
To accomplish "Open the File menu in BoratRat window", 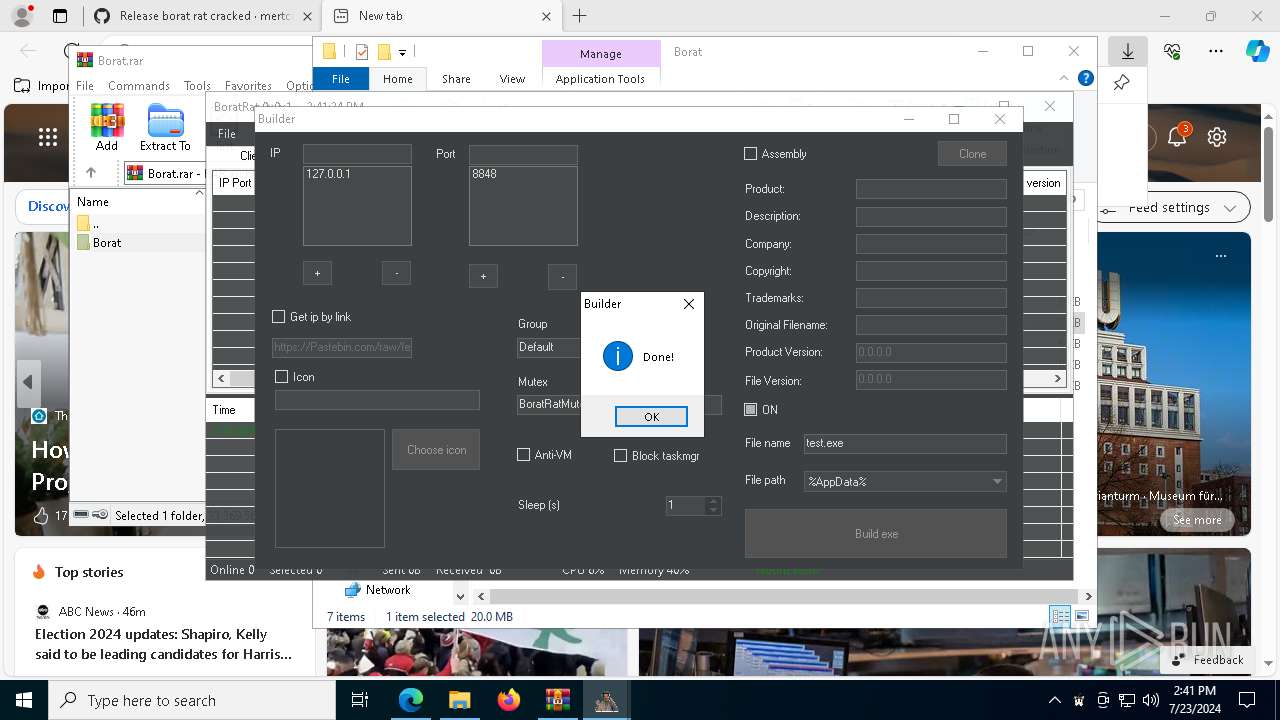I will click(x=227, y=134).
